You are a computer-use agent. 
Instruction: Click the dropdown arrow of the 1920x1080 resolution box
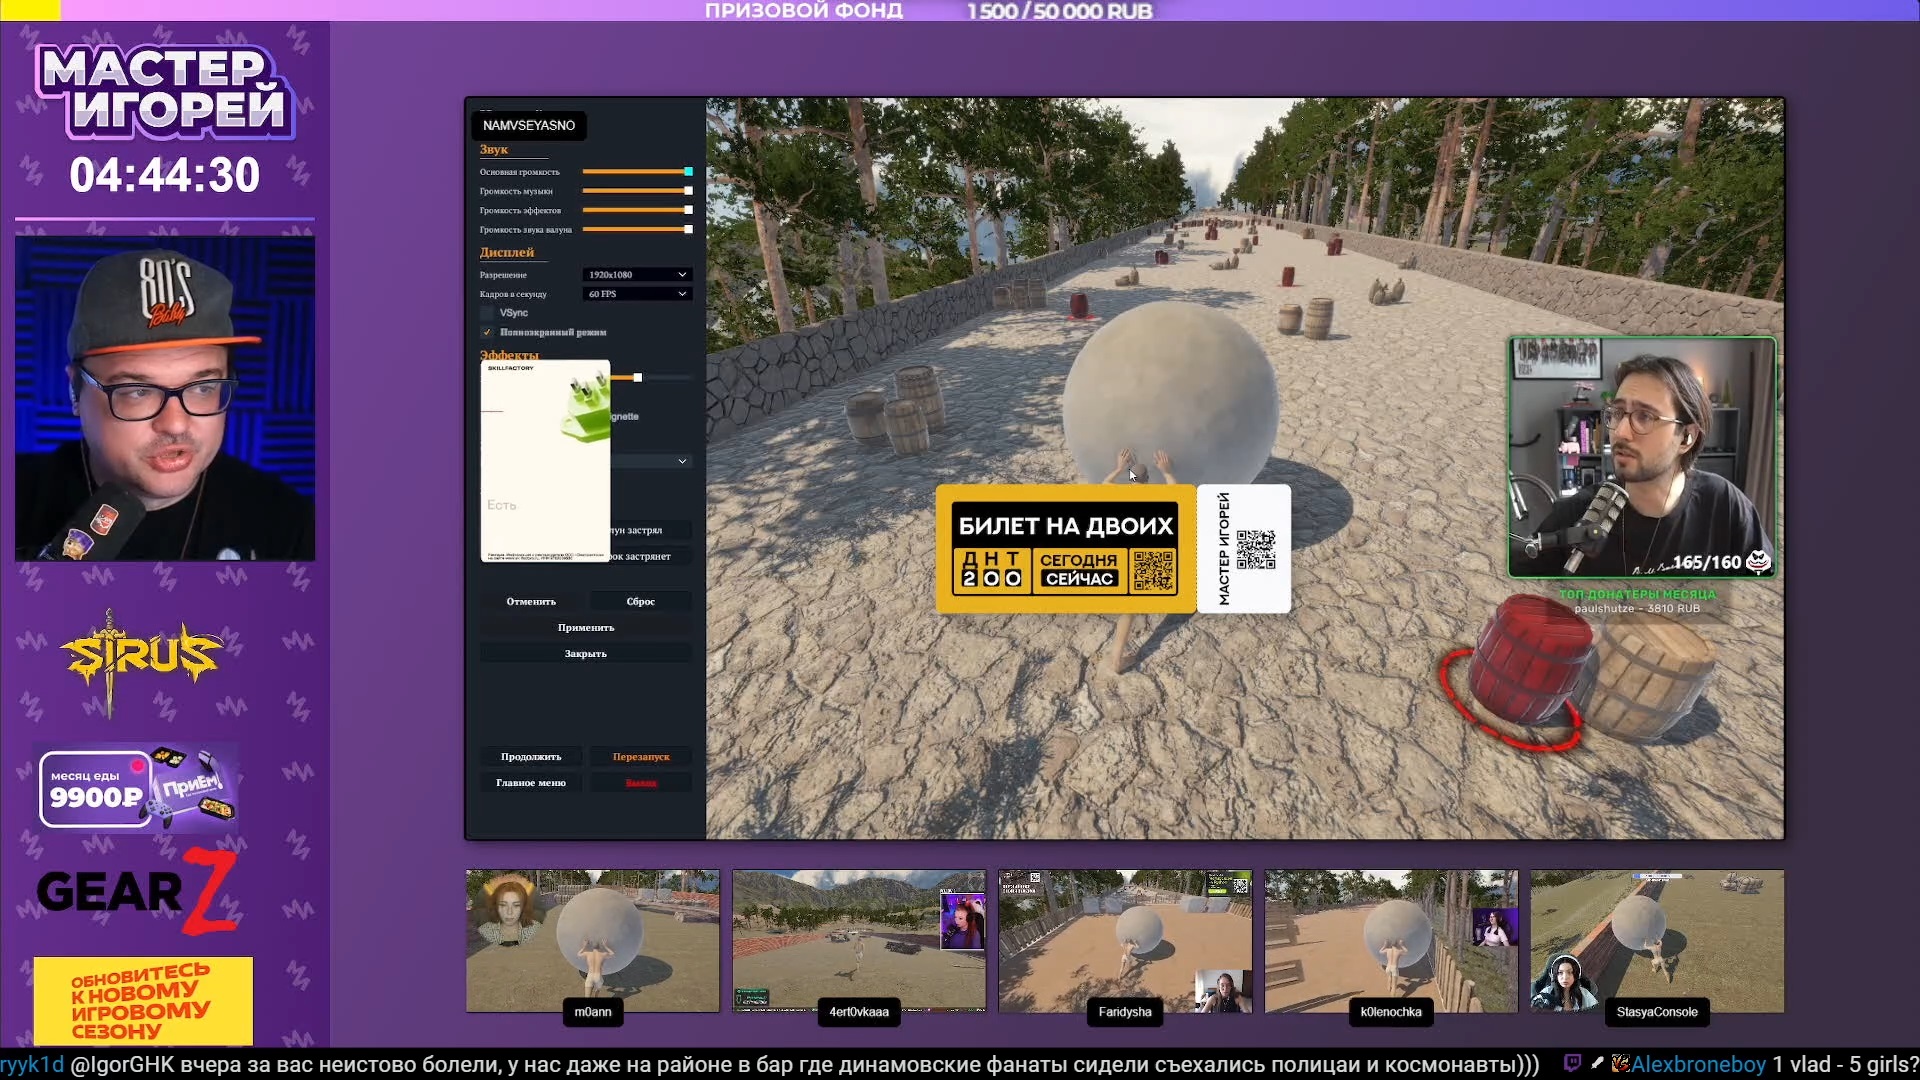coord(682,275)
